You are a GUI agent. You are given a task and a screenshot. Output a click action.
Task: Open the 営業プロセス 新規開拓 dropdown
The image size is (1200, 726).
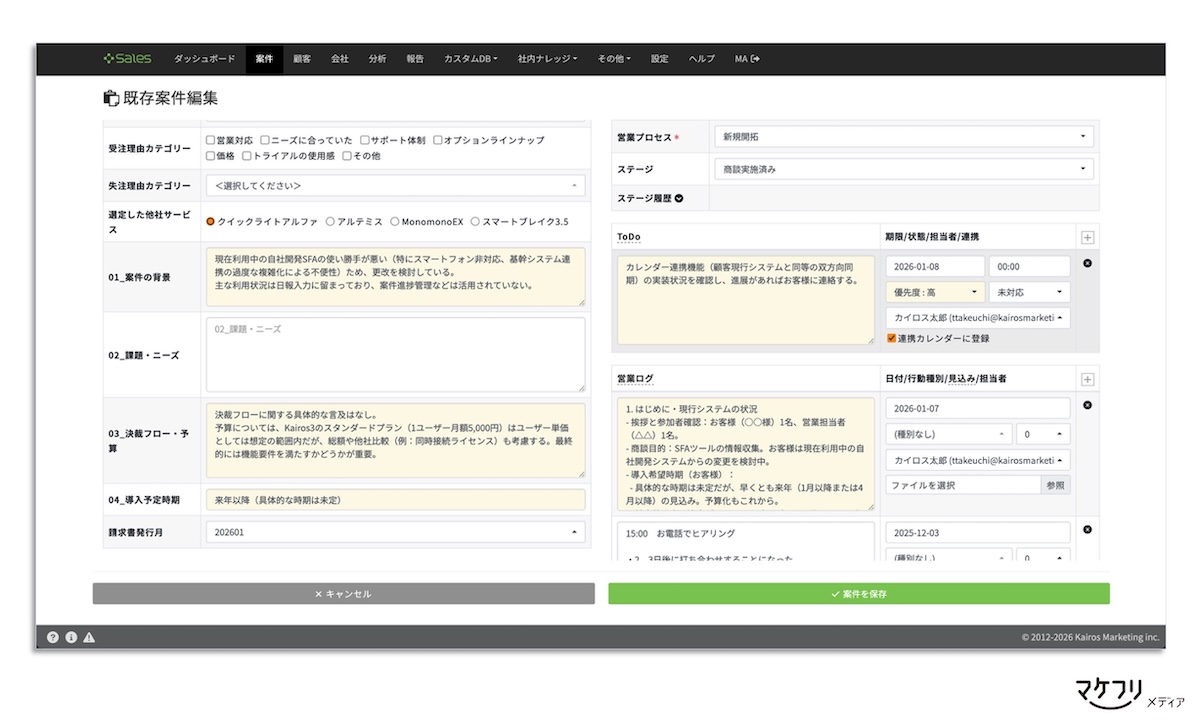pos(903,137)
